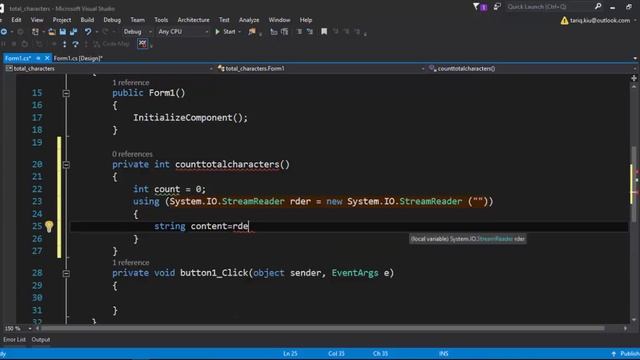The image size is (640, 360).
Task: Click the Publish button in status bar
Action: click(626, 353)
